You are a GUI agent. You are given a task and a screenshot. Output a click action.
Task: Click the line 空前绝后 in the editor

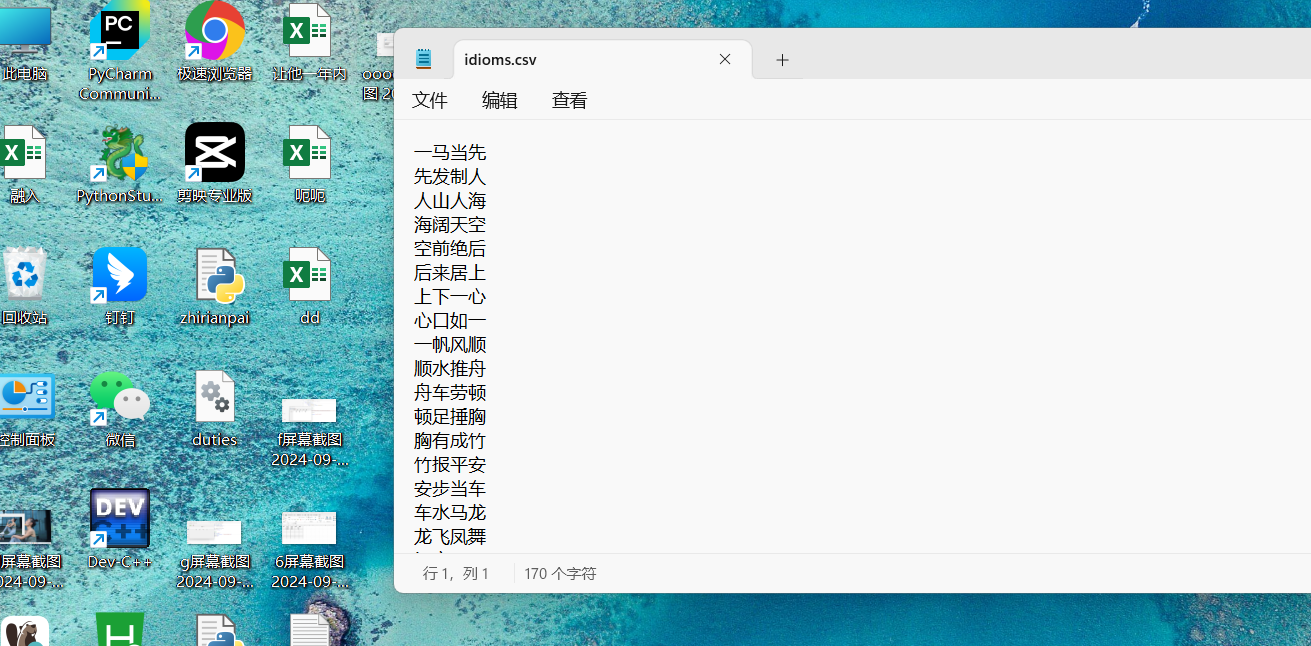point(450,248)
